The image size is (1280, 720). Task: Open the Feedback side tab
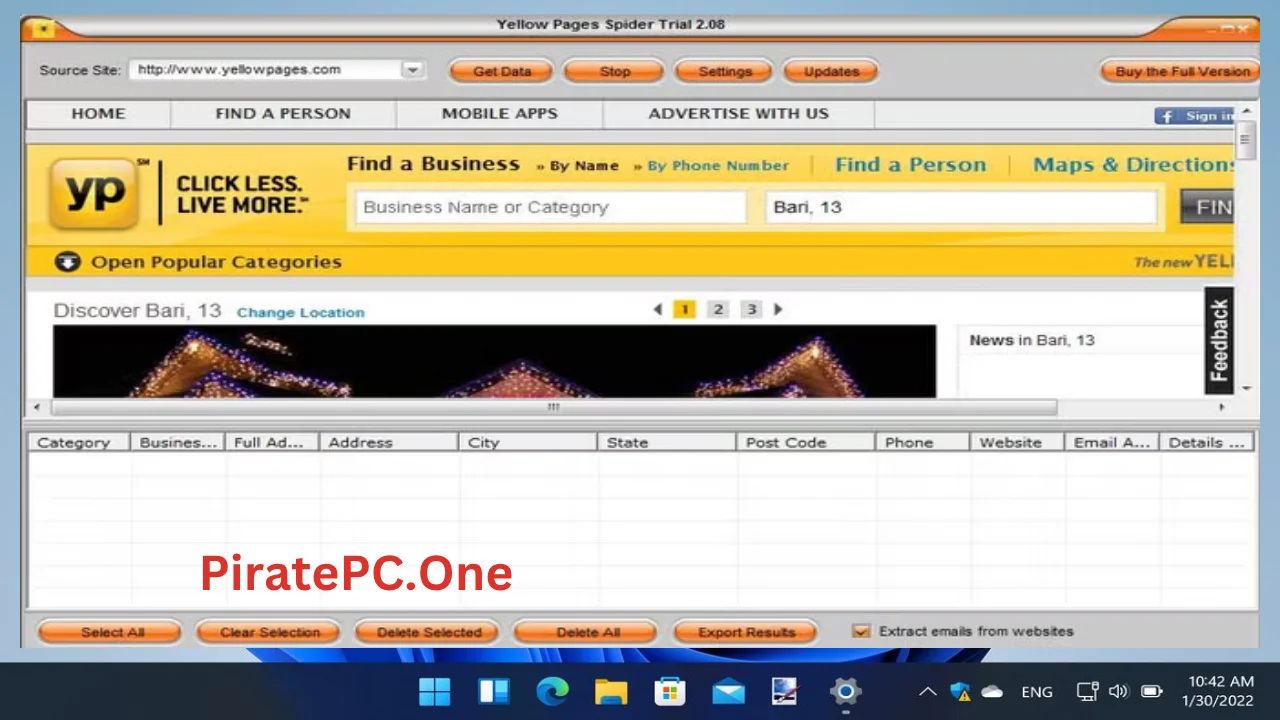(x=1219, y=340)
